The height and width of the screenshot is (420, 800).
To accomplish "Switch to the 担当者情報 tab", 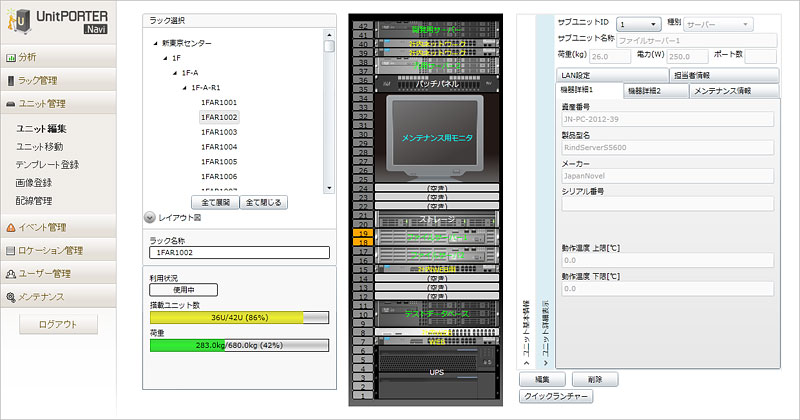I will (x=724, y=75).
